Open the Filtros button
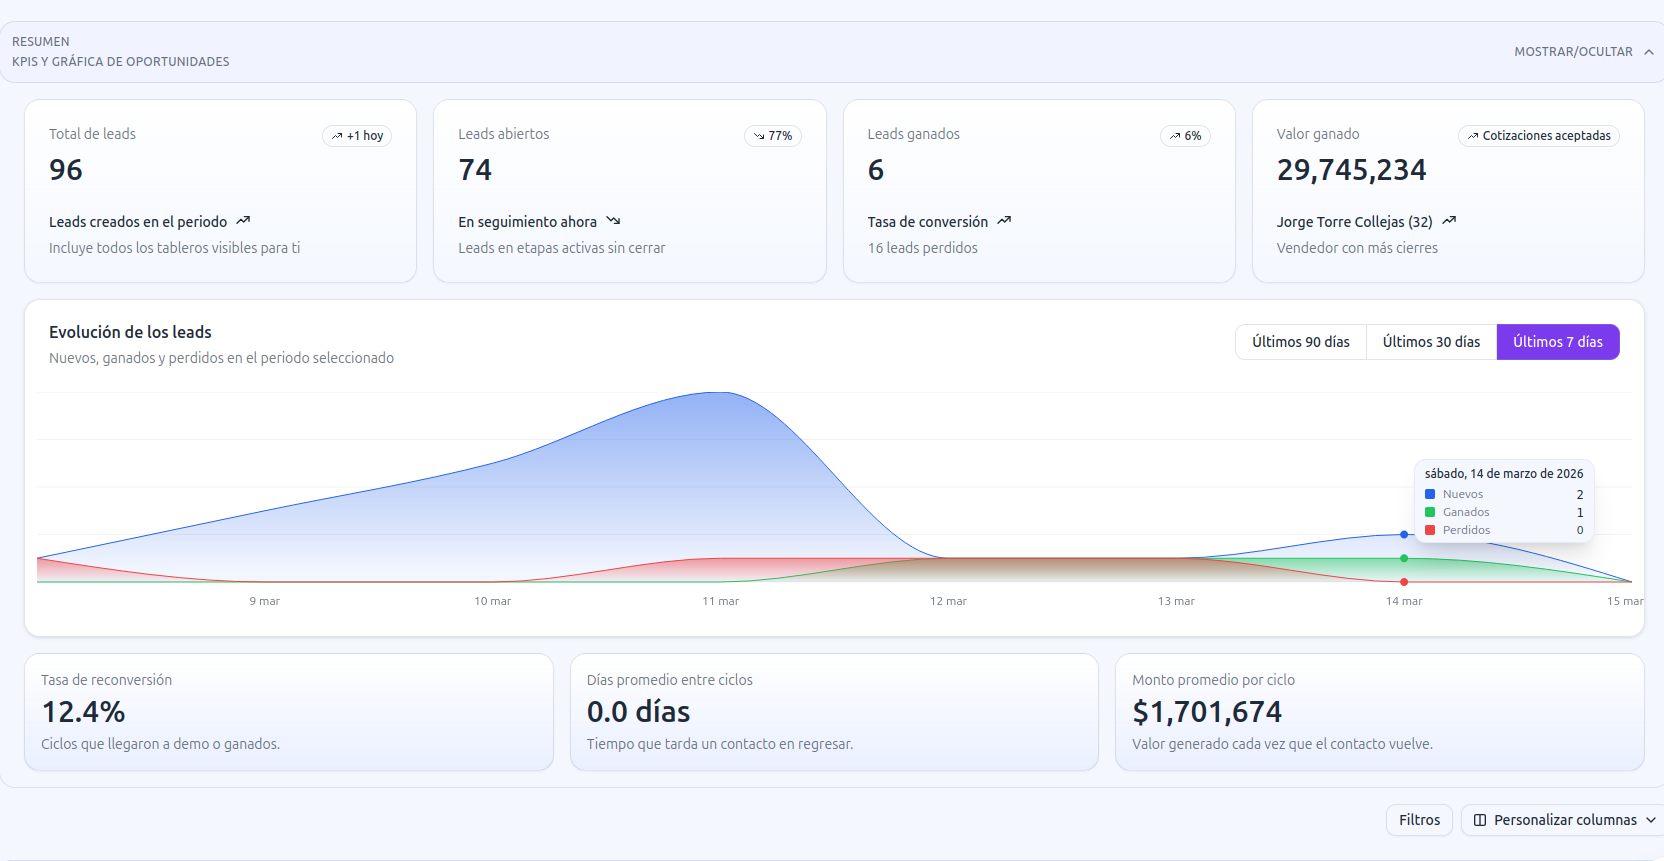Viewport: 1664px width, 861px height. tap(1419, 820)
